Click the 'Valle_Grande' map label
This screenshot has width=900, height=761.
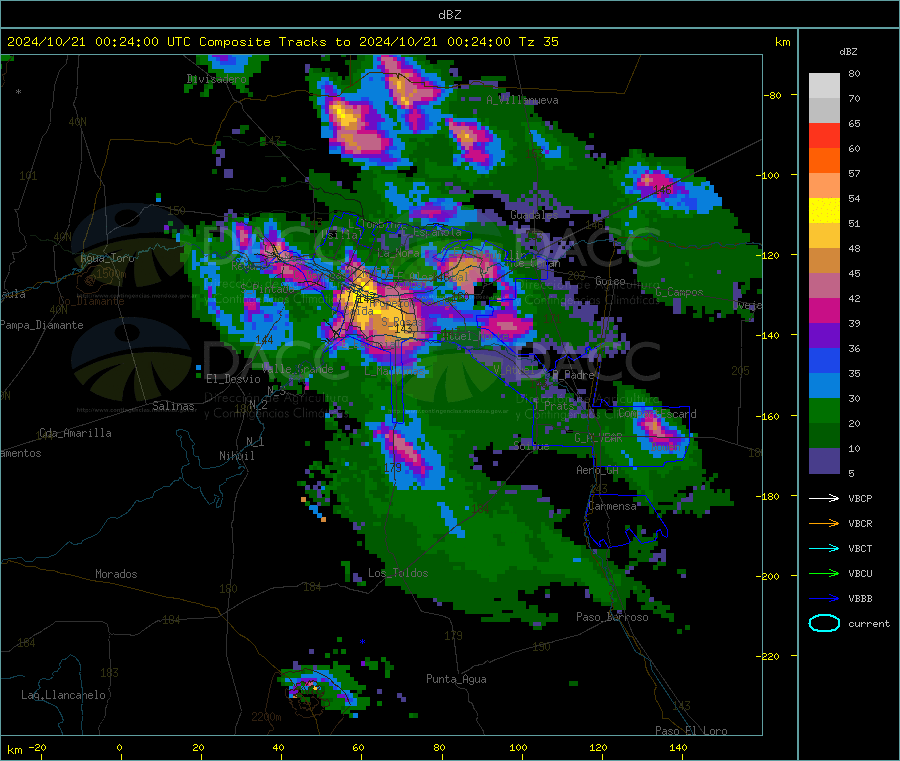click(x=297, y=369)
